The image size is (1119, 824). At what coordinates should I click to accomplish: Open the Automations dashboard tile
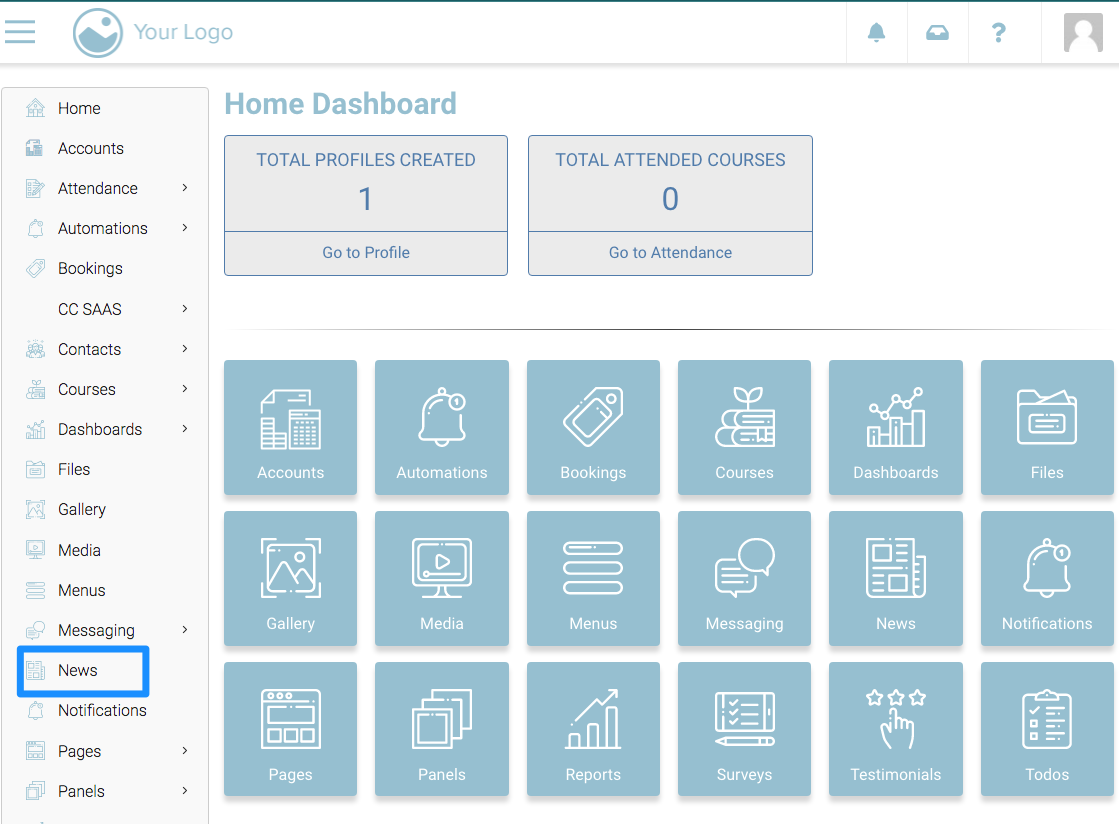pos(441,428)
